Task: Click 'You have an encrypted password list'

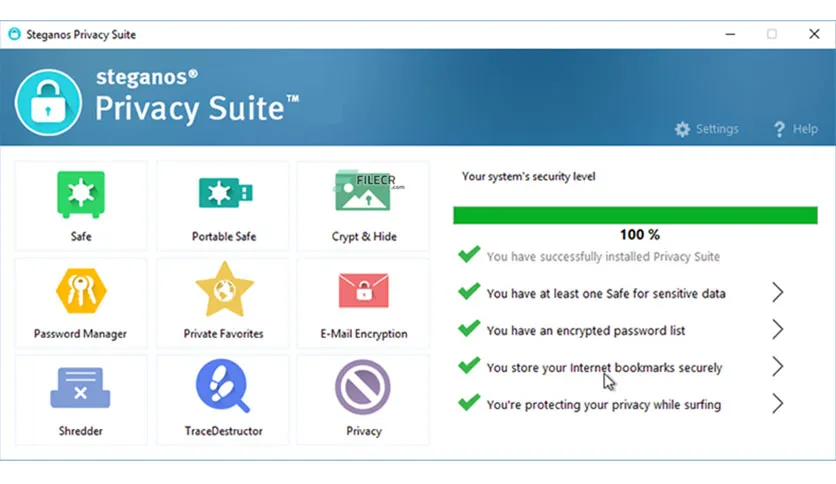Action: pyautogui.click(x=585, y=331)
